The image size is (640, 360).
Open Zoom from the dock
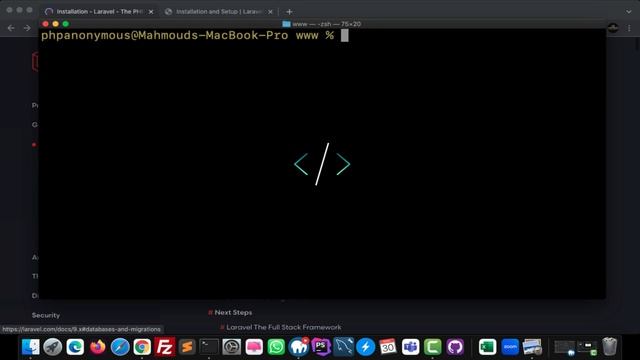click(510, 347)
